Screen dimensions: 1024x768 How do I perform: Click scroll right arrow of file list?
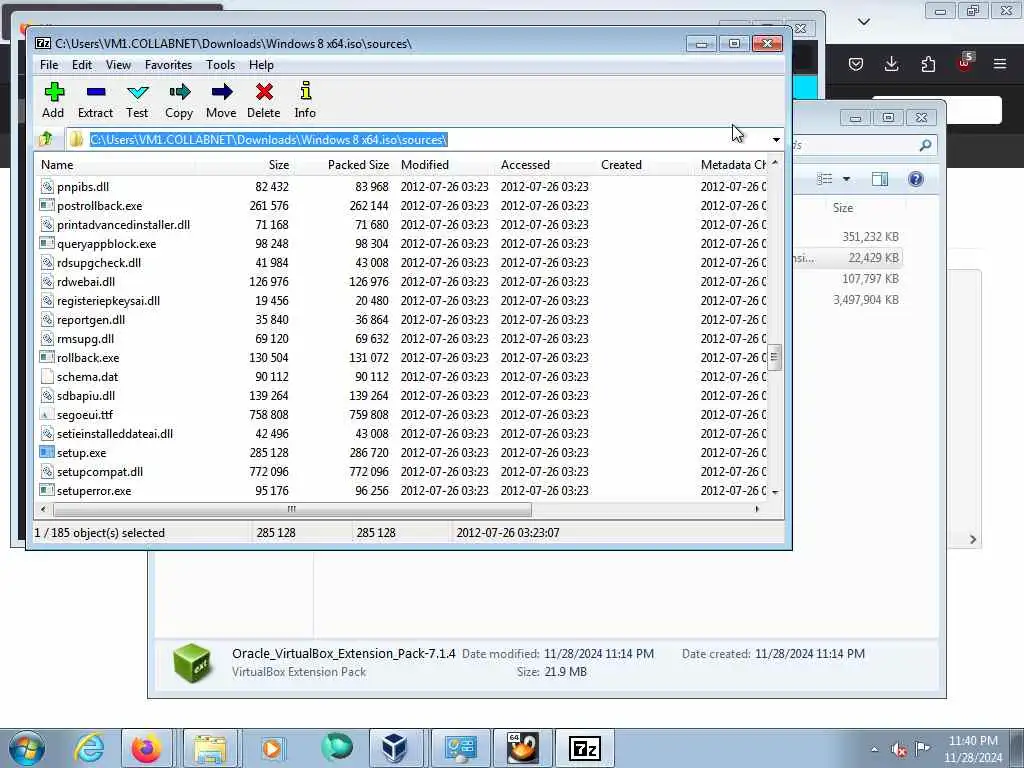click(x=757, y=509)
